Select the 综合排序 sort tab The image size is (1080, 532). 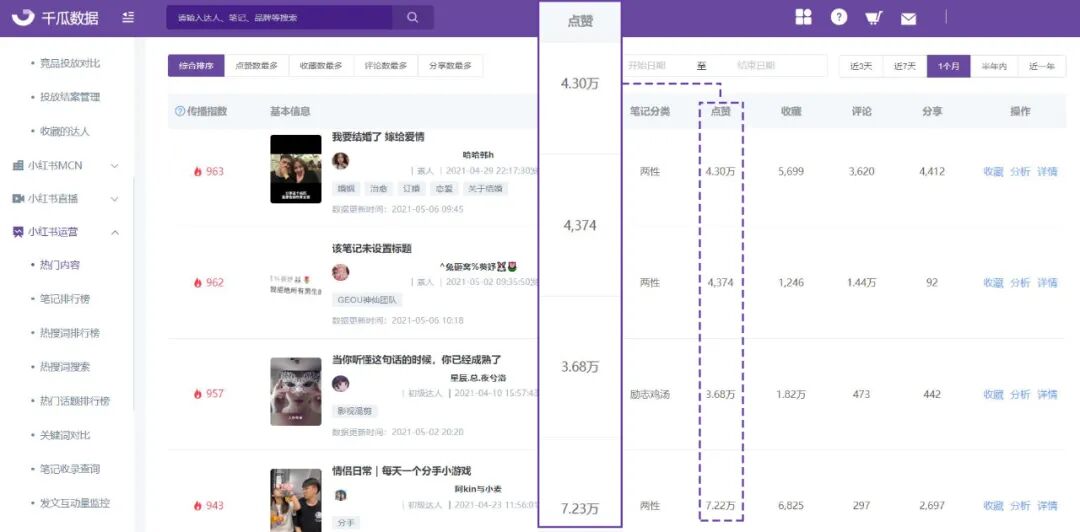tap(196, 66)
